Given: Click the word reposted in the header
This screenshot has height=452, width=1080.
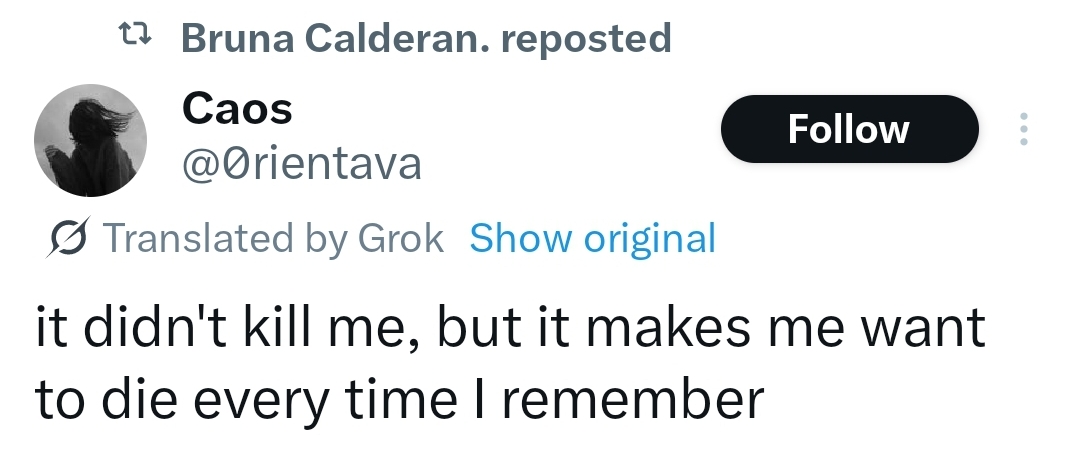Looking at the screenshot, I should click(x=585, y=39).
